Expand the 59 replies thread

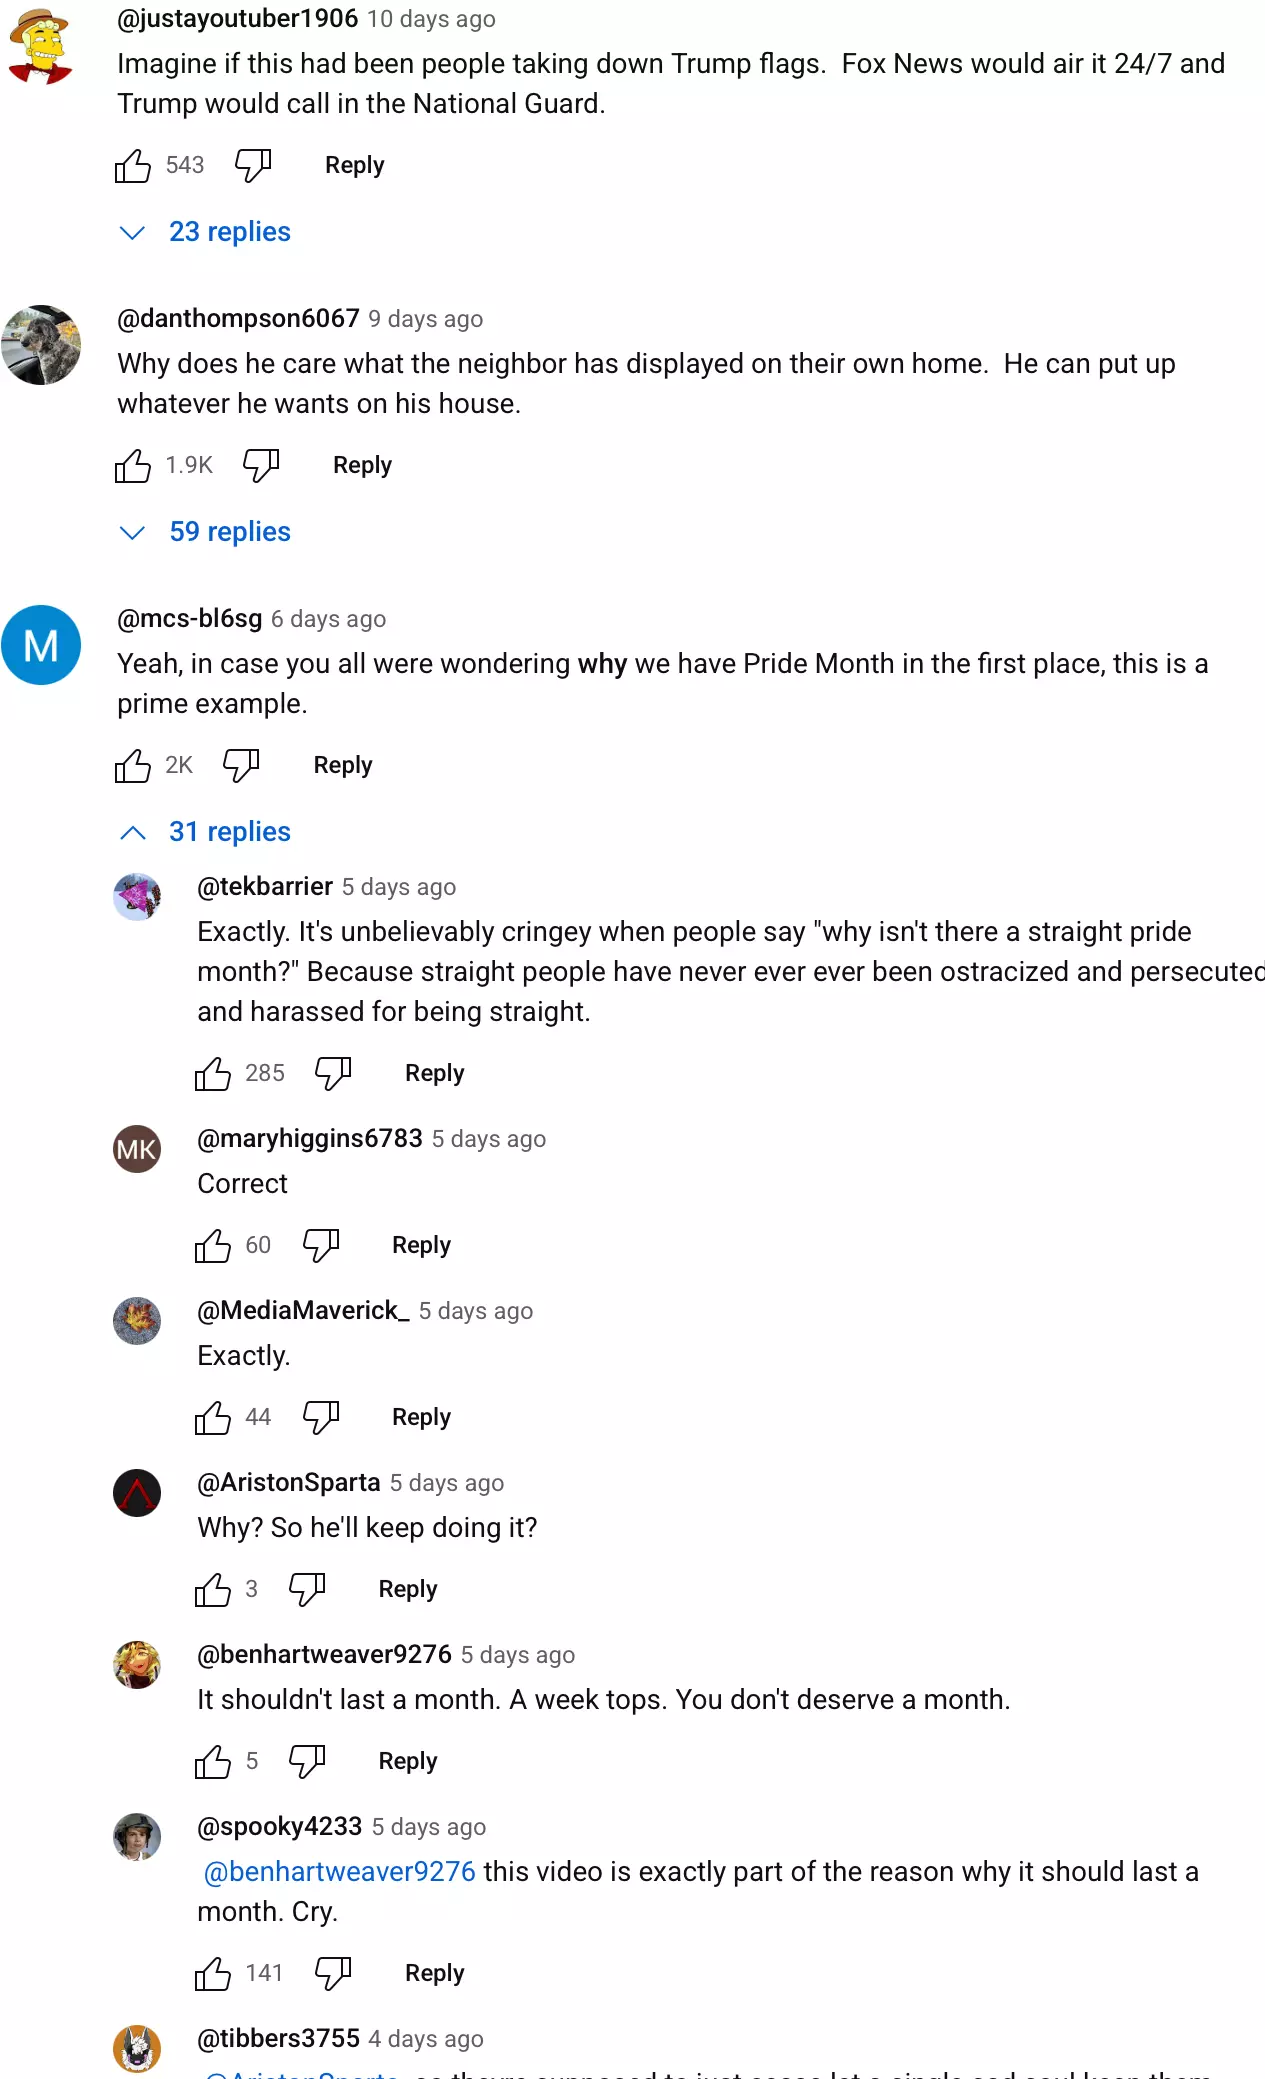pos(229,532)
